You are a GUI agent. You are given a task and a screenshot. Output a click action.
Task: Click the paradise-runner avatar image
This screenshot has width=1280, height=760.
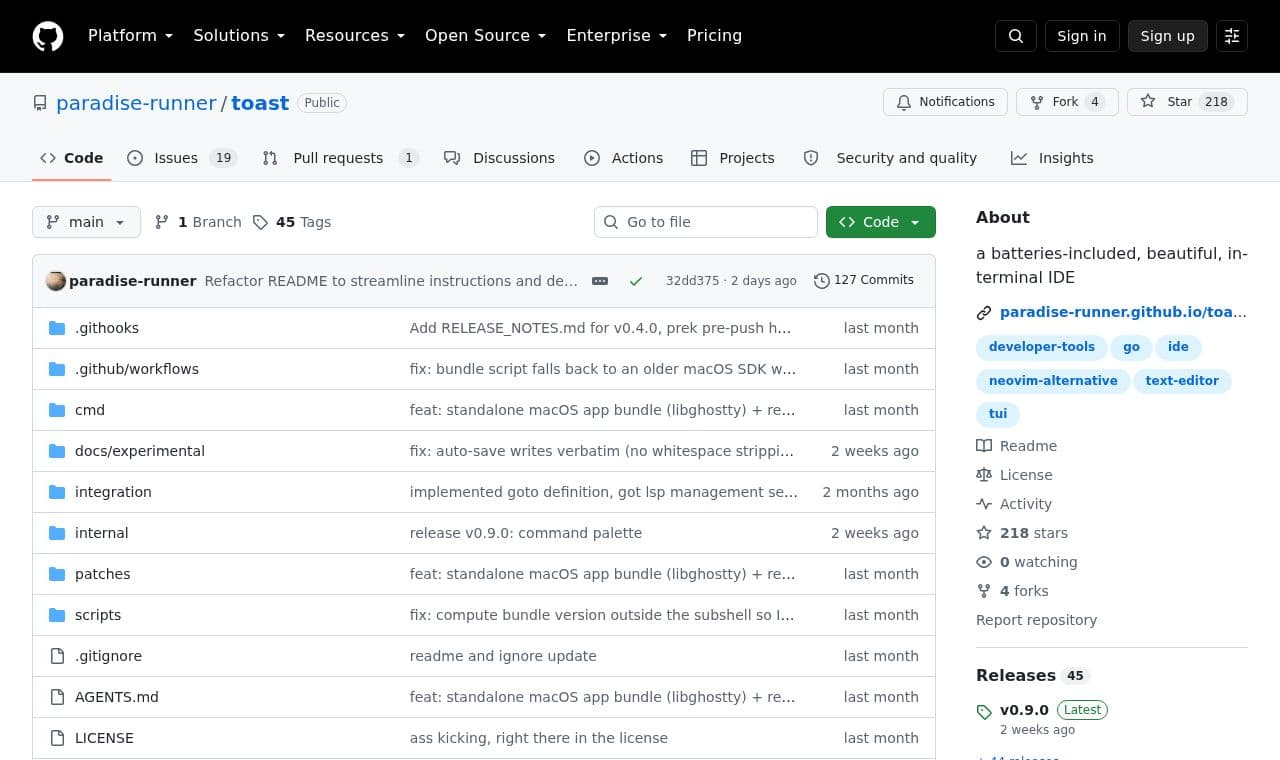(56, 281)
